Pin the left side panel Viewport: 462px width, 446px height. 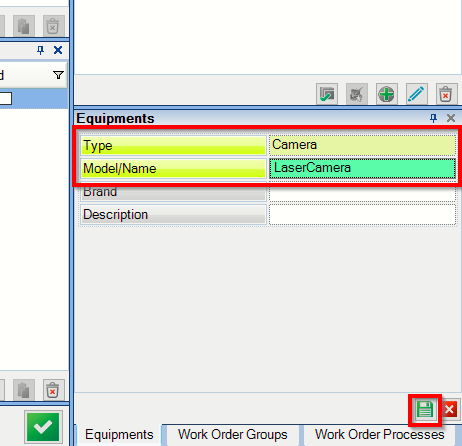(40, 50)
